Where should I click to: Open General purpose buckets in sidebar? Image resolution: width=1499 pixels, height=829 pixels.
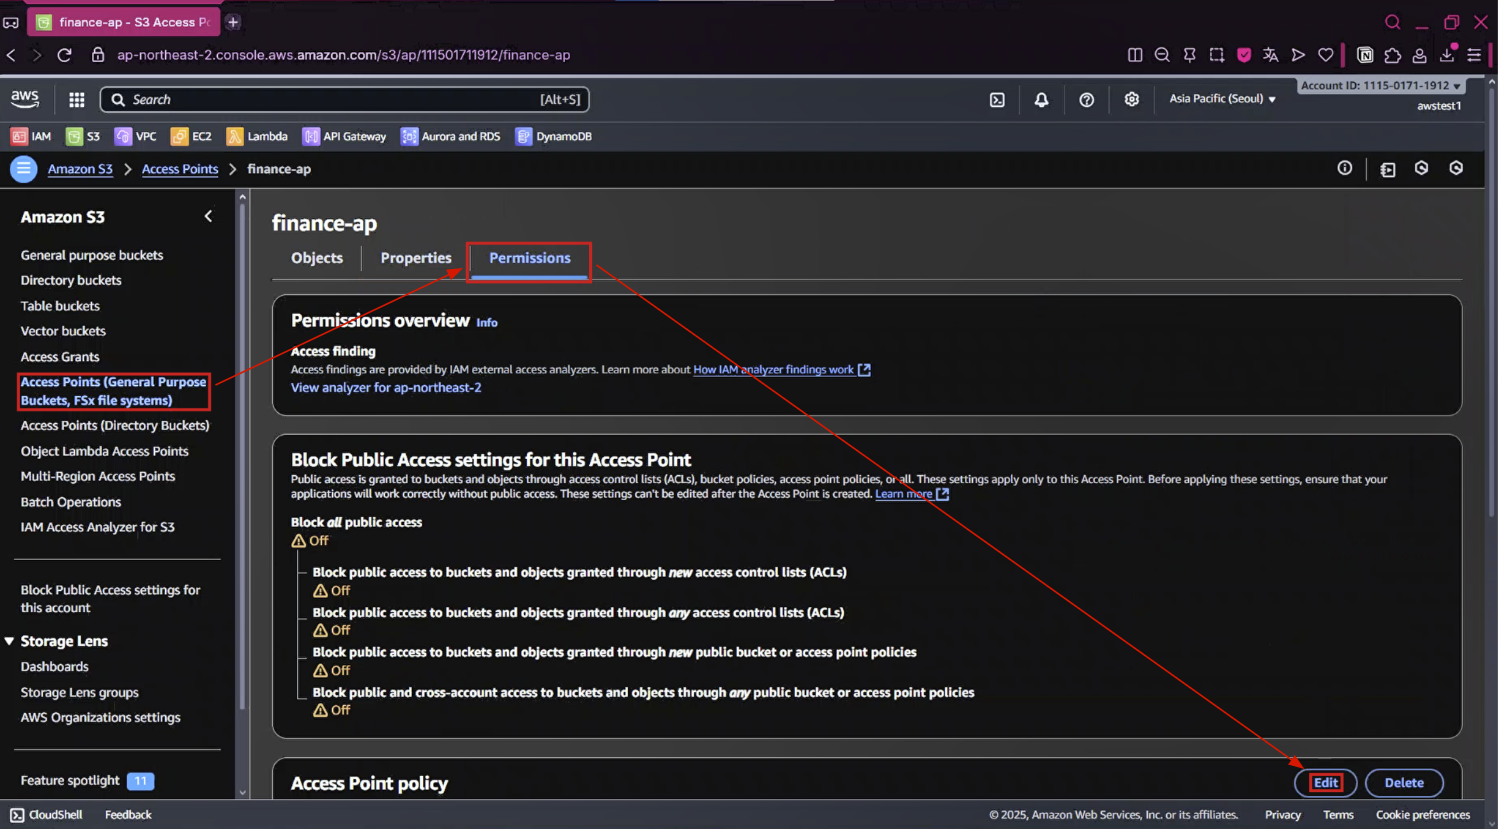pos(92,255)
